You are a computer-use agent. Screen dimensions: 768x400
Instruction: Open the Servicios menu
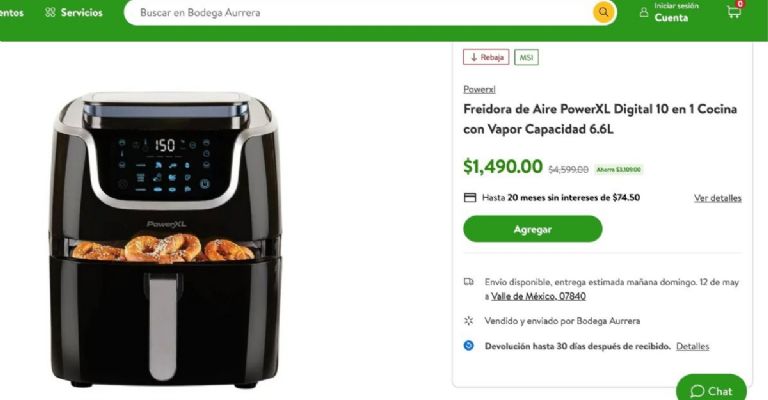pyautogui.click(x=73, y=12)
